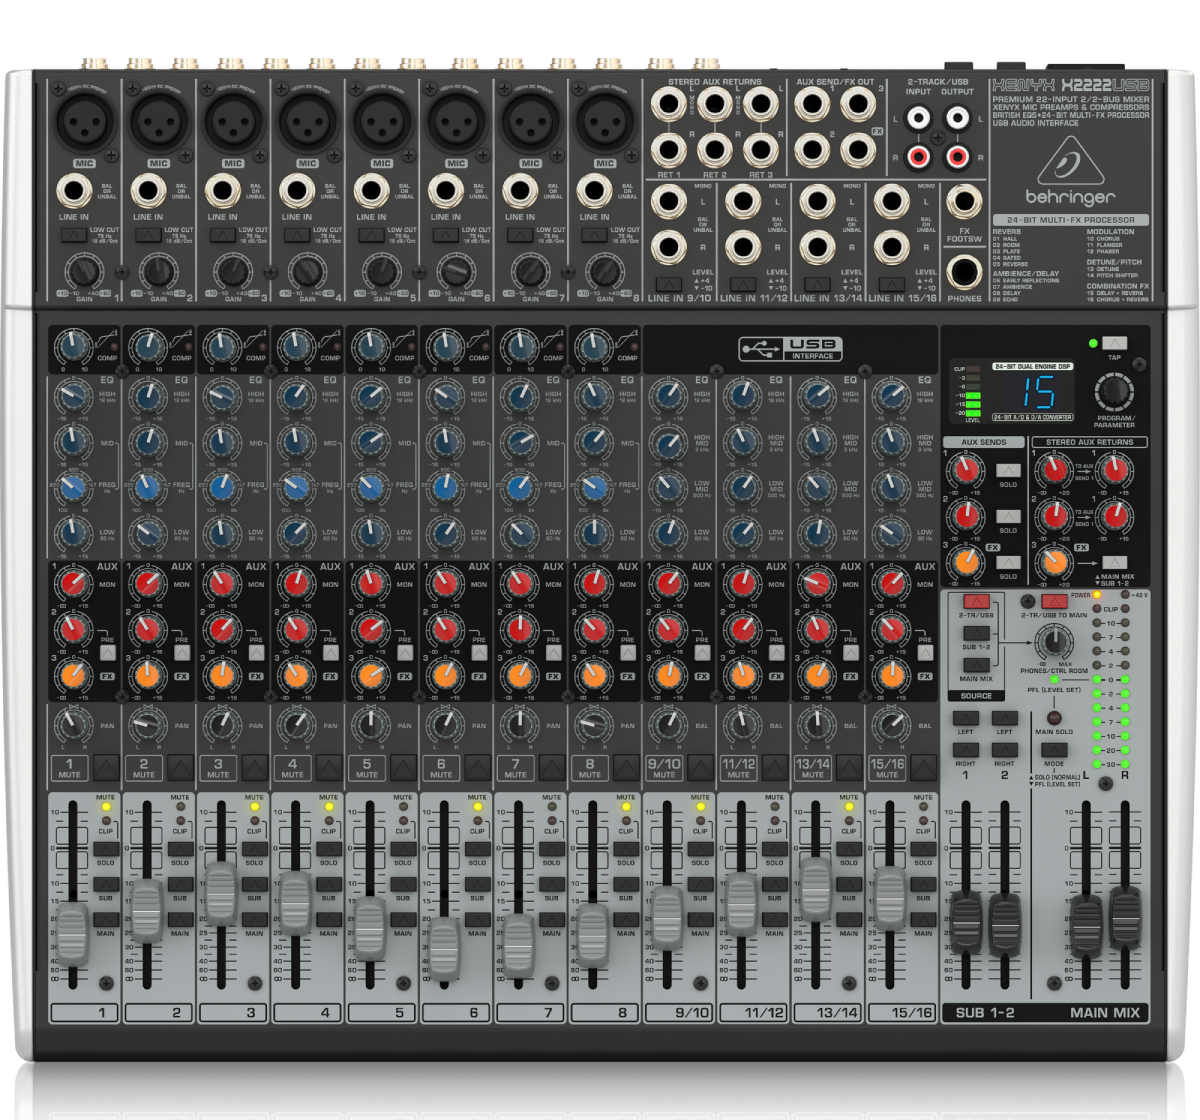Viewport: 1200px width, 1120px height.
Task: Click the Aux Sends master 3 FX knob
Action: (x=966, y=561)
